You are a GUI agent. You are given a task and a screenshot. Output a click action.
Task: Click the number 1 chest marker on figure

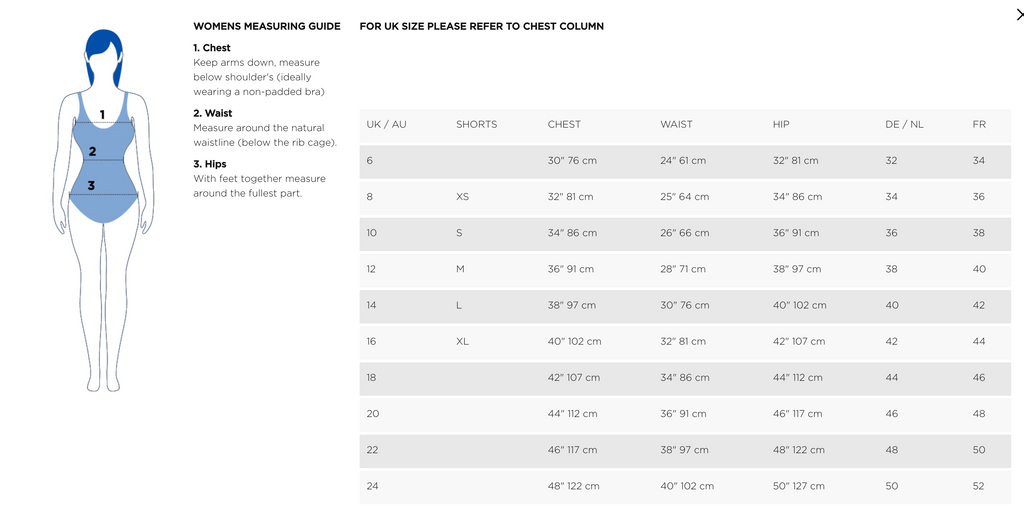[x=102, y=115]
